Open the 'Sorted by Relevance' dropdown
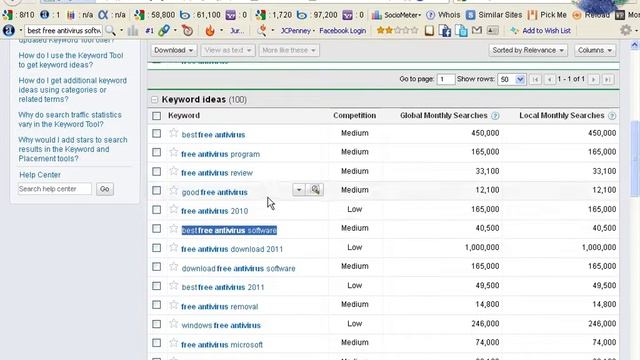 tap(528, 50)
